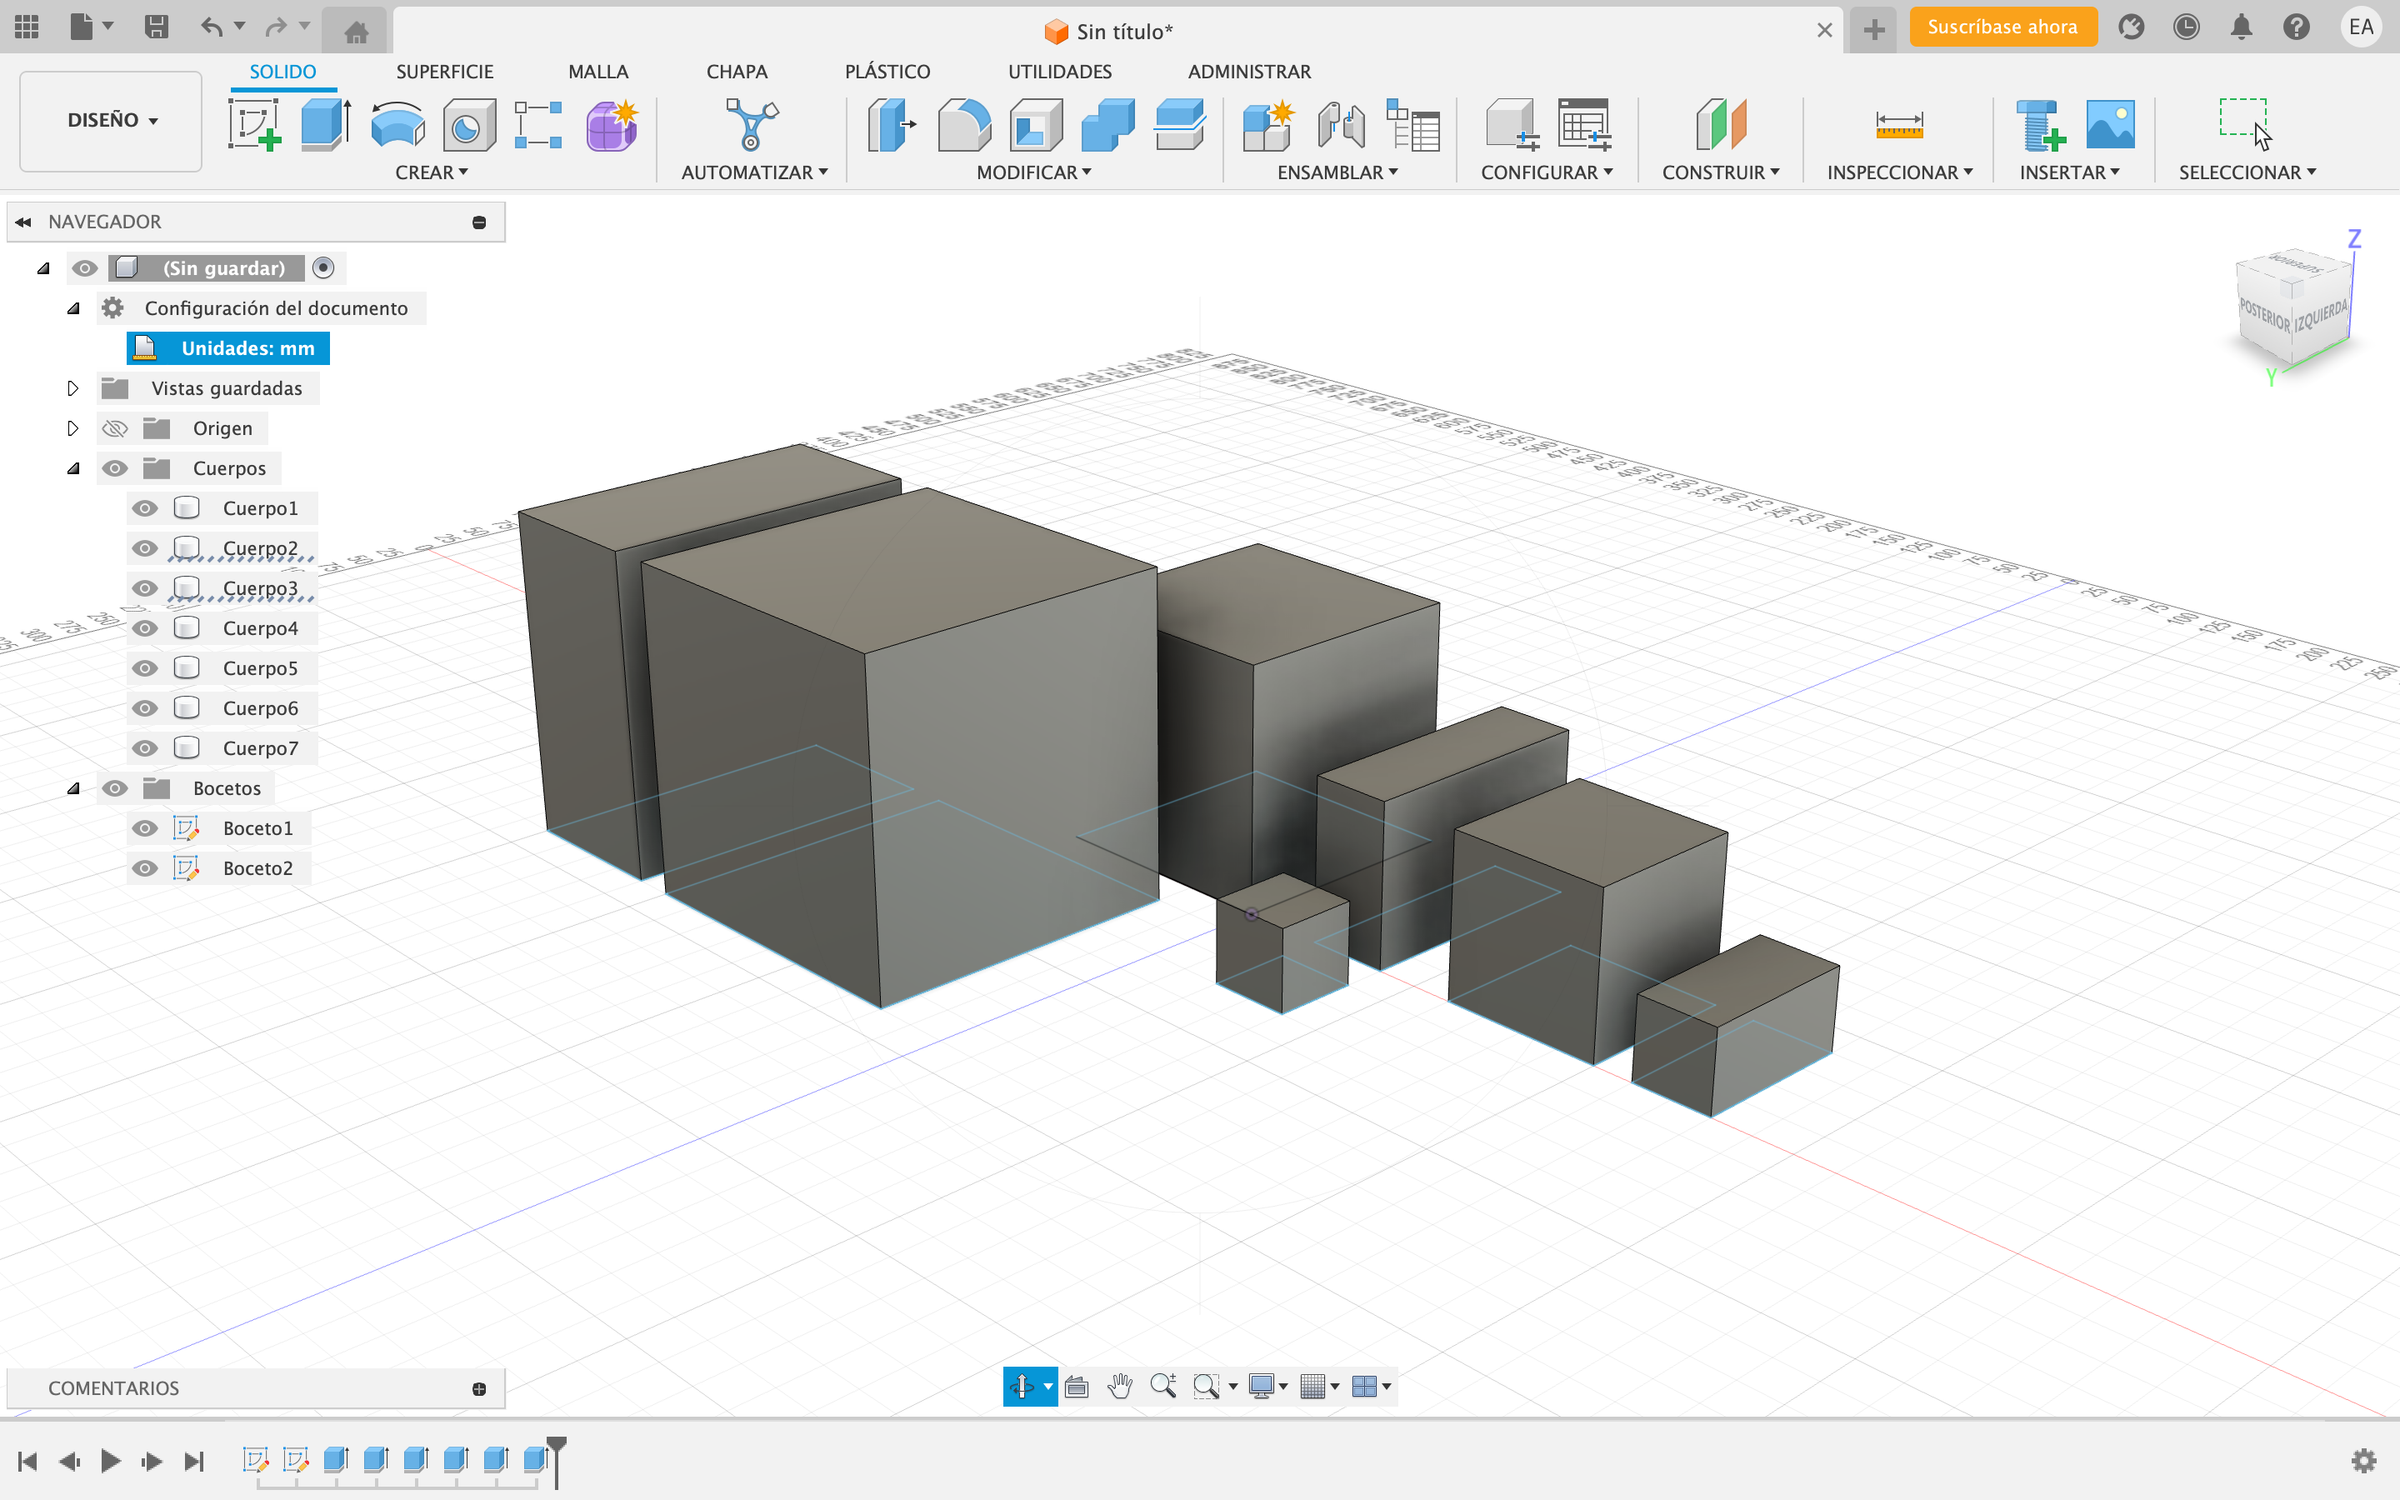This screenshot has height=1500, width=2400.
Task: Open the CONSTRUIR dropdown menu
Action: point(1721,173)
